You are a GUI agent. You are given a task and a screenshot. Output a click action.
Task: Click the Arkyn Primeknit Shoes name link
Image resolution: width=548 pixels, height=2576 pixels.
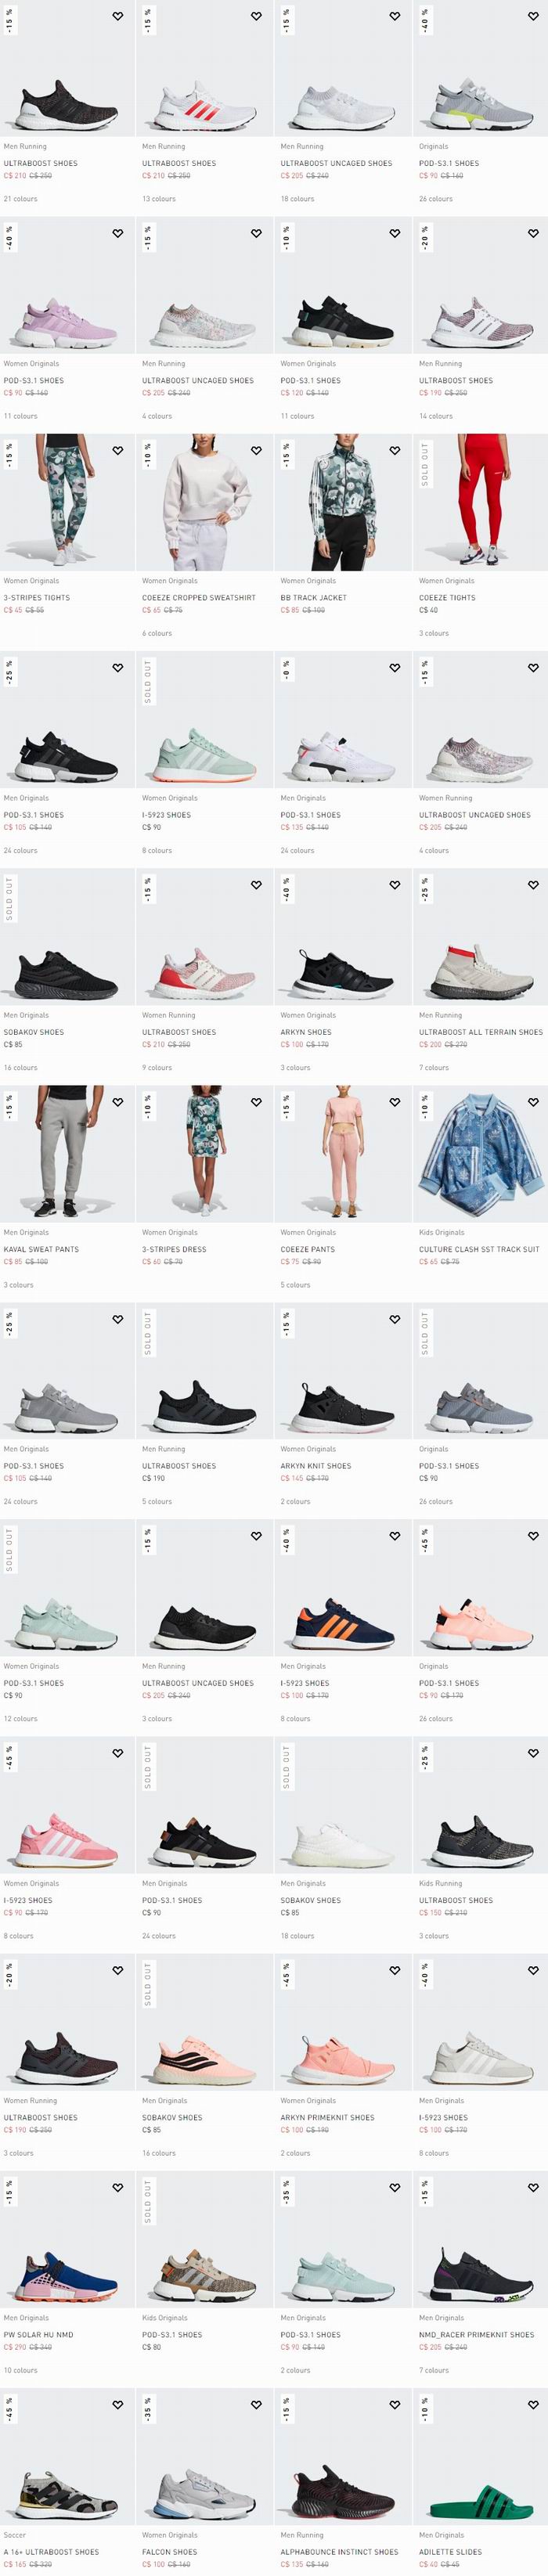click(x=327, y=2117)
